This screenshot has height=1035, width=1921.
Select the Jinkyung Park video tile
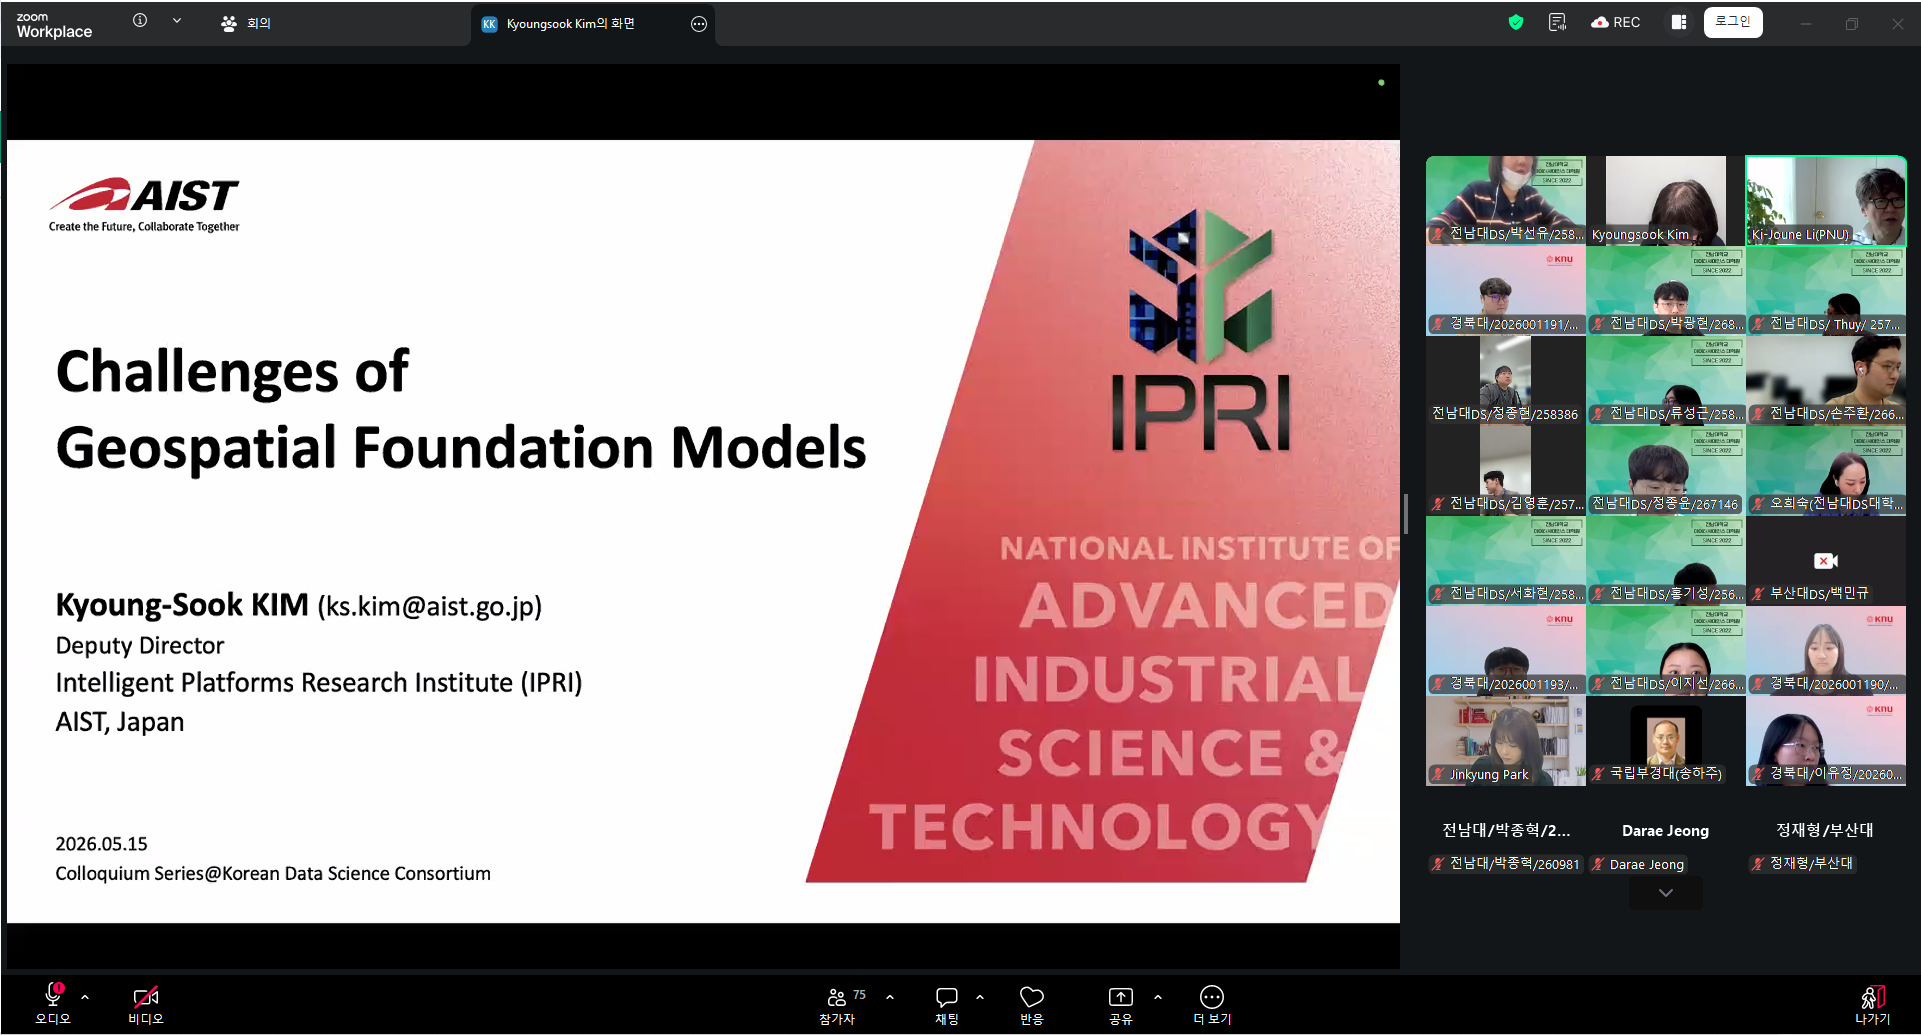[x=1506, y=740]
